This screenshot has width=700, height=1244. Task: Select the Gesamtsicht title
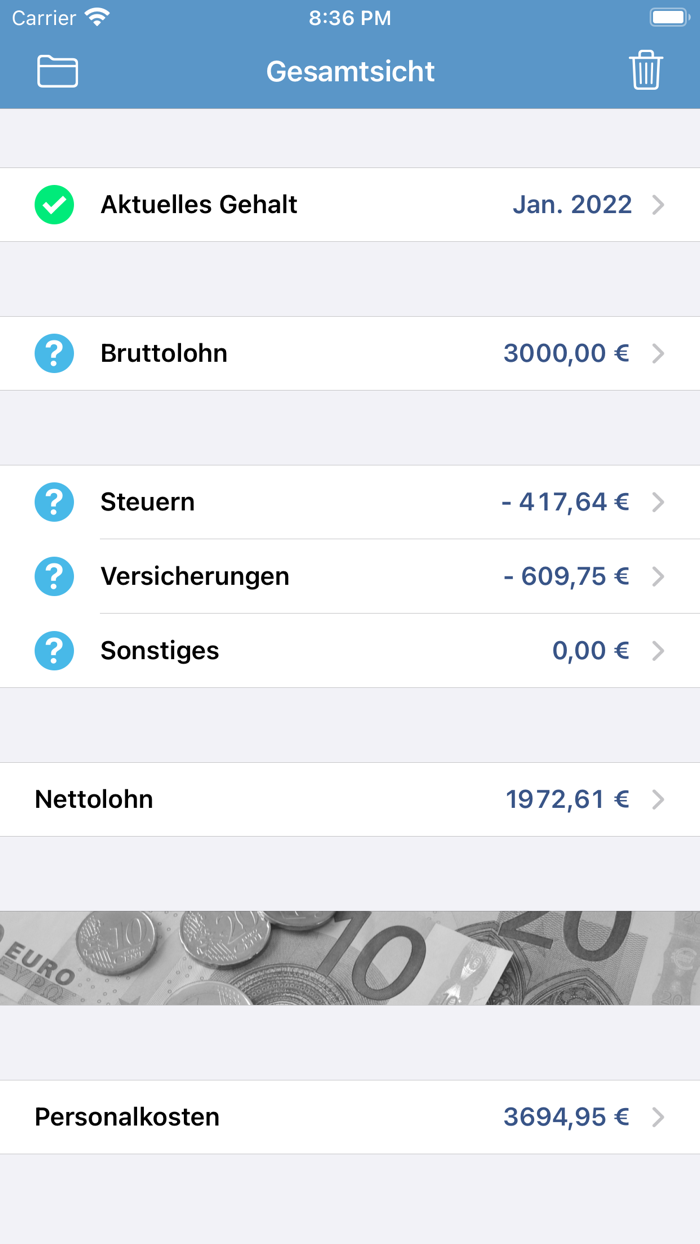pos(350,71)
